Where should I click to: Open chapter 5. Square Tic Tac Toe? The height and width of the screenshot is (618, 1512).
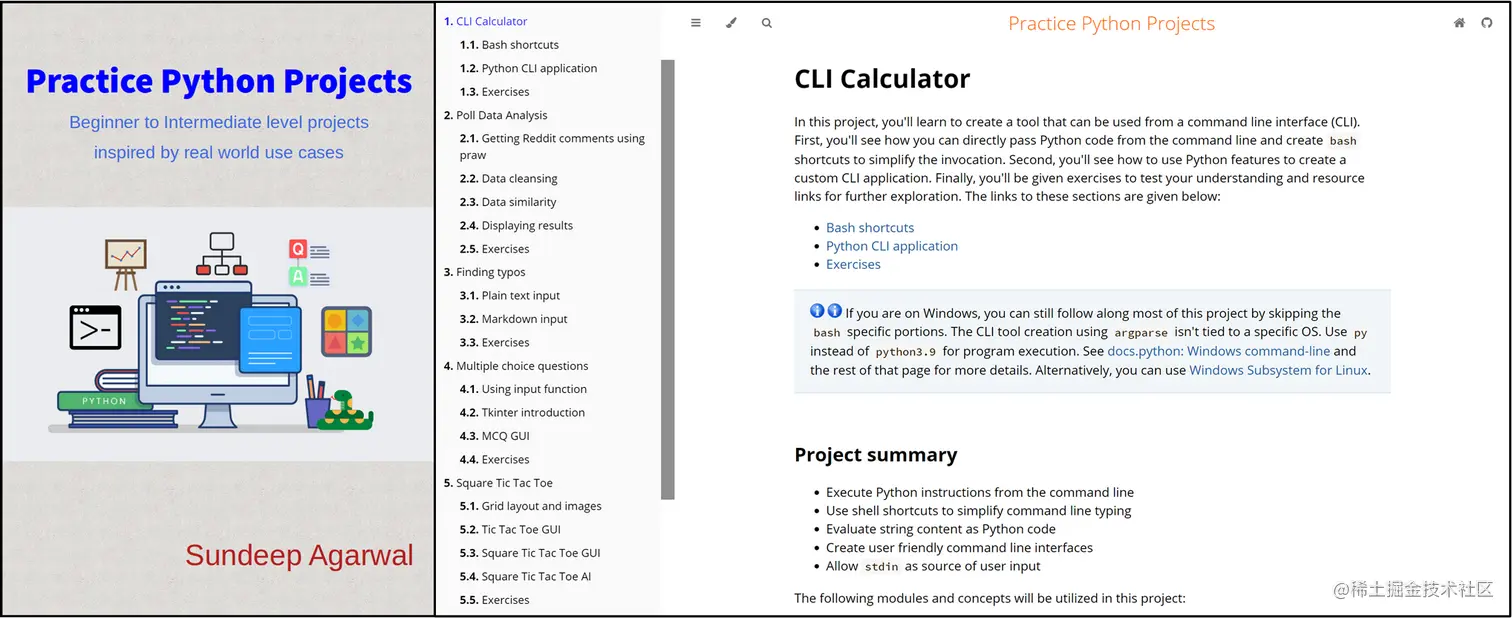coord(498,483)
